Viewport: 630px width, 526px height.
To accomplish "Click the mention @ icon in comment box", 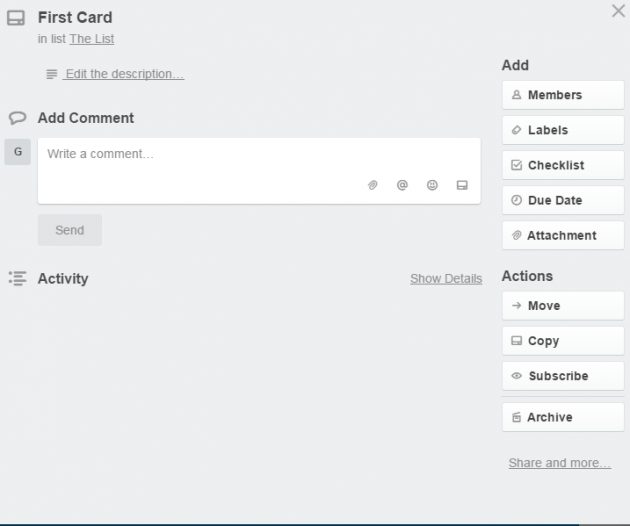I will [x=402, y=185].
